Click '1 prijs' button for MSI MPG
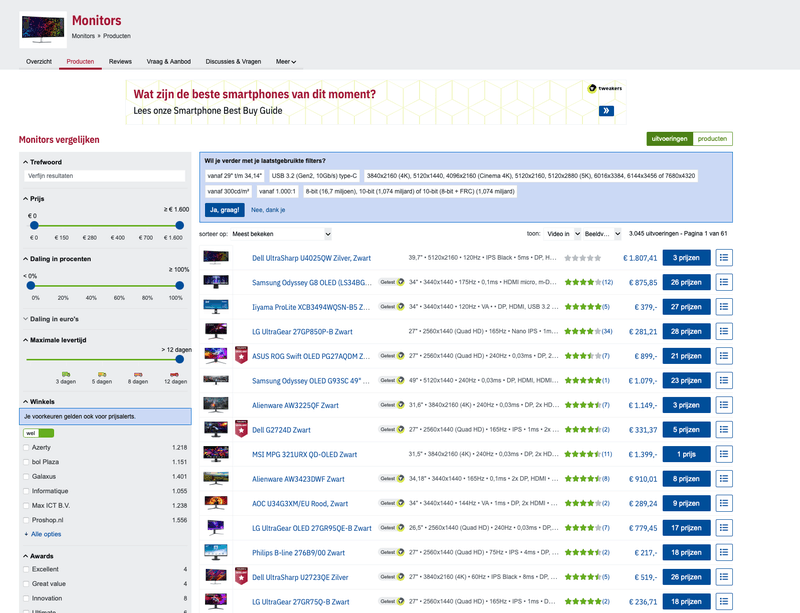 pos(686,454)
